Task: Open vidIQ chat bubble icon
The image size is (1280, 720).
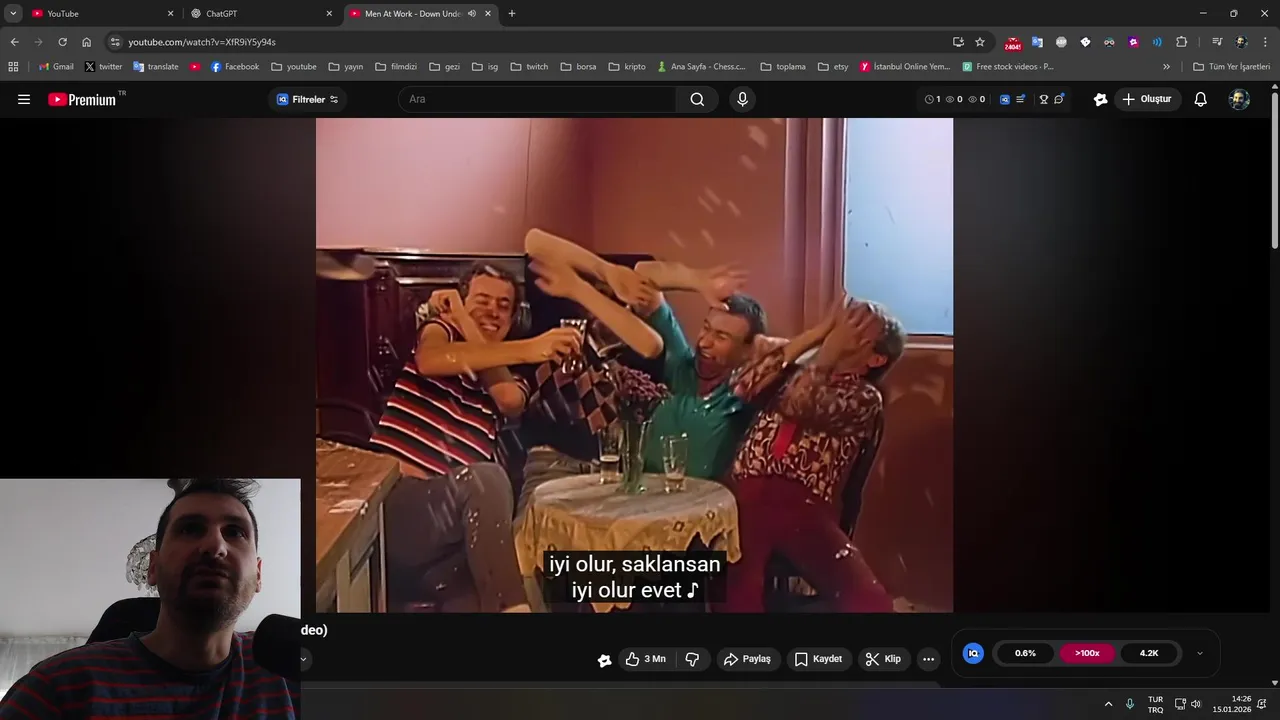Action: [x=1059, y=99]
